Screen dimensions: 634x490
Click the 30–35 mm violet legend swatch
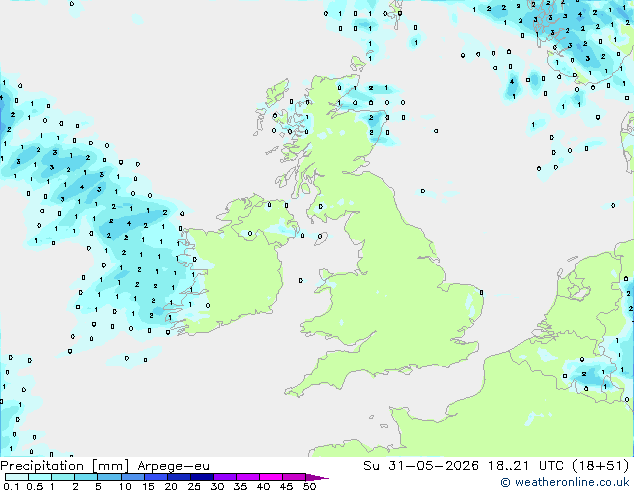225,477
